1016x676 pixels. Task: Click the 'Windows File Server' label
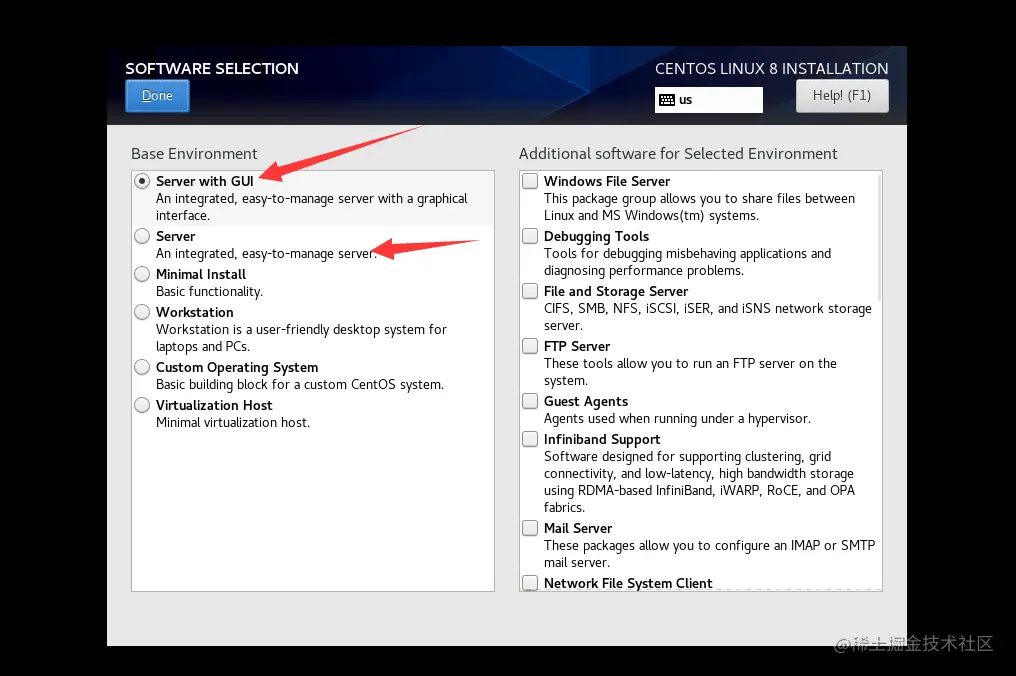click(x=607, y=181)
